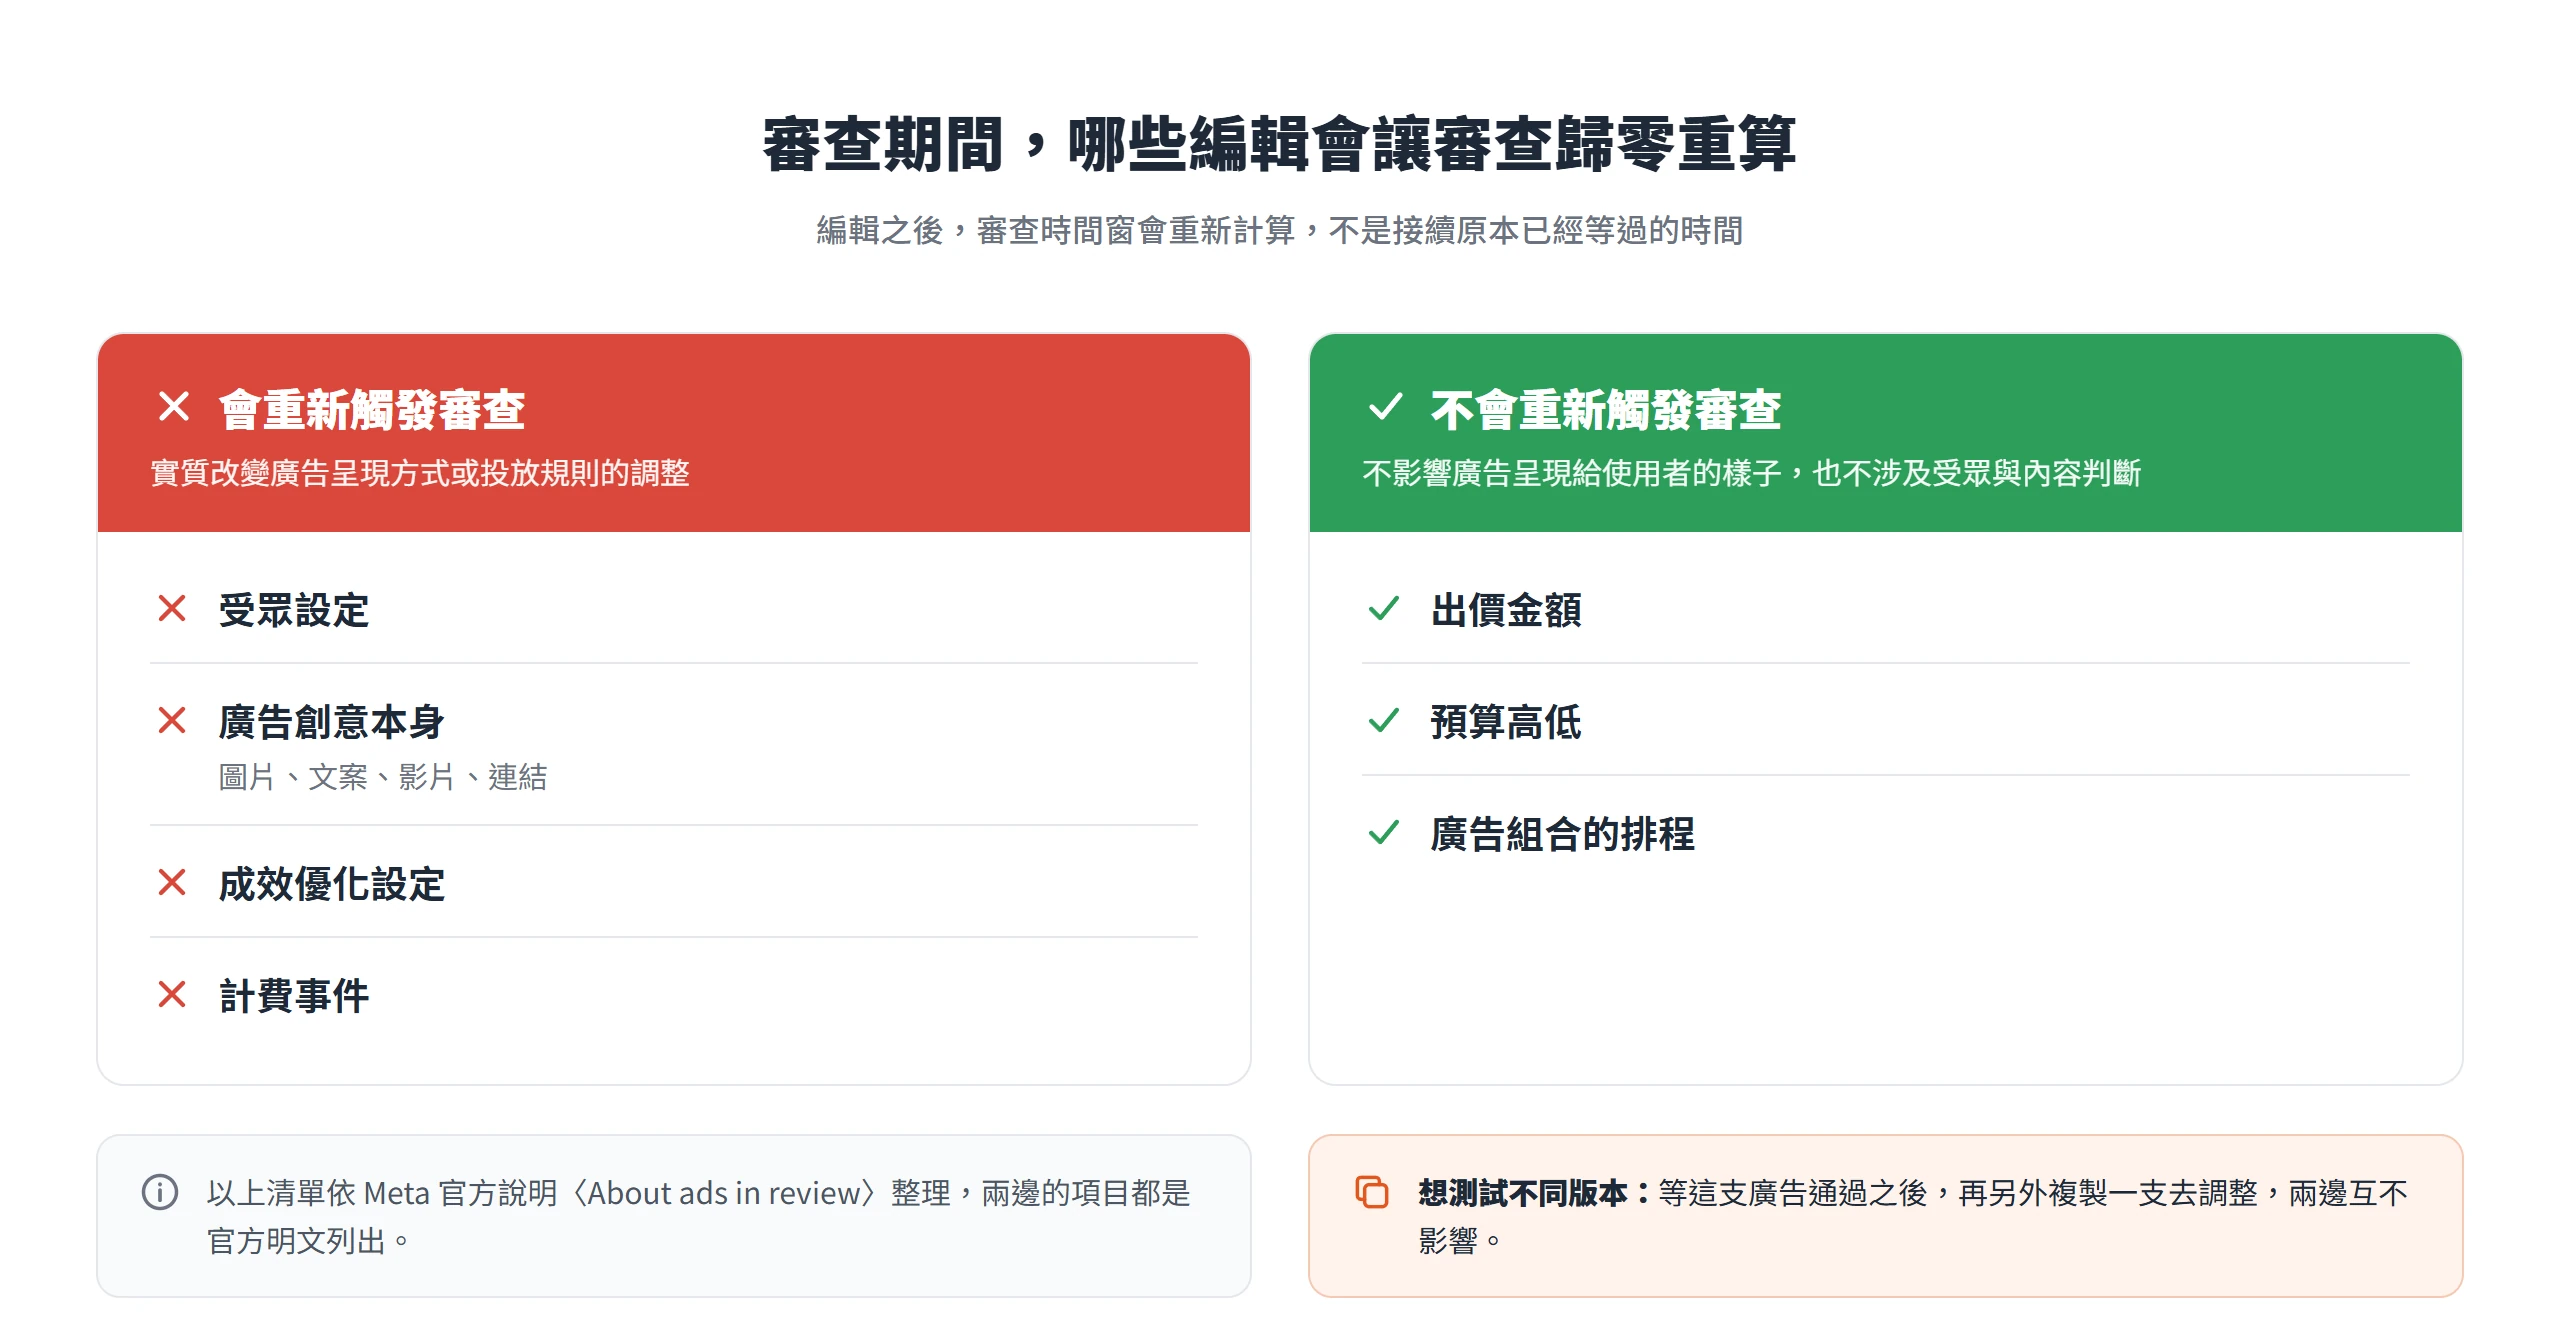Click the green card heading 不會重新觸發審查
The image size is (2560, 1322).
click(x=1605, y=410)
